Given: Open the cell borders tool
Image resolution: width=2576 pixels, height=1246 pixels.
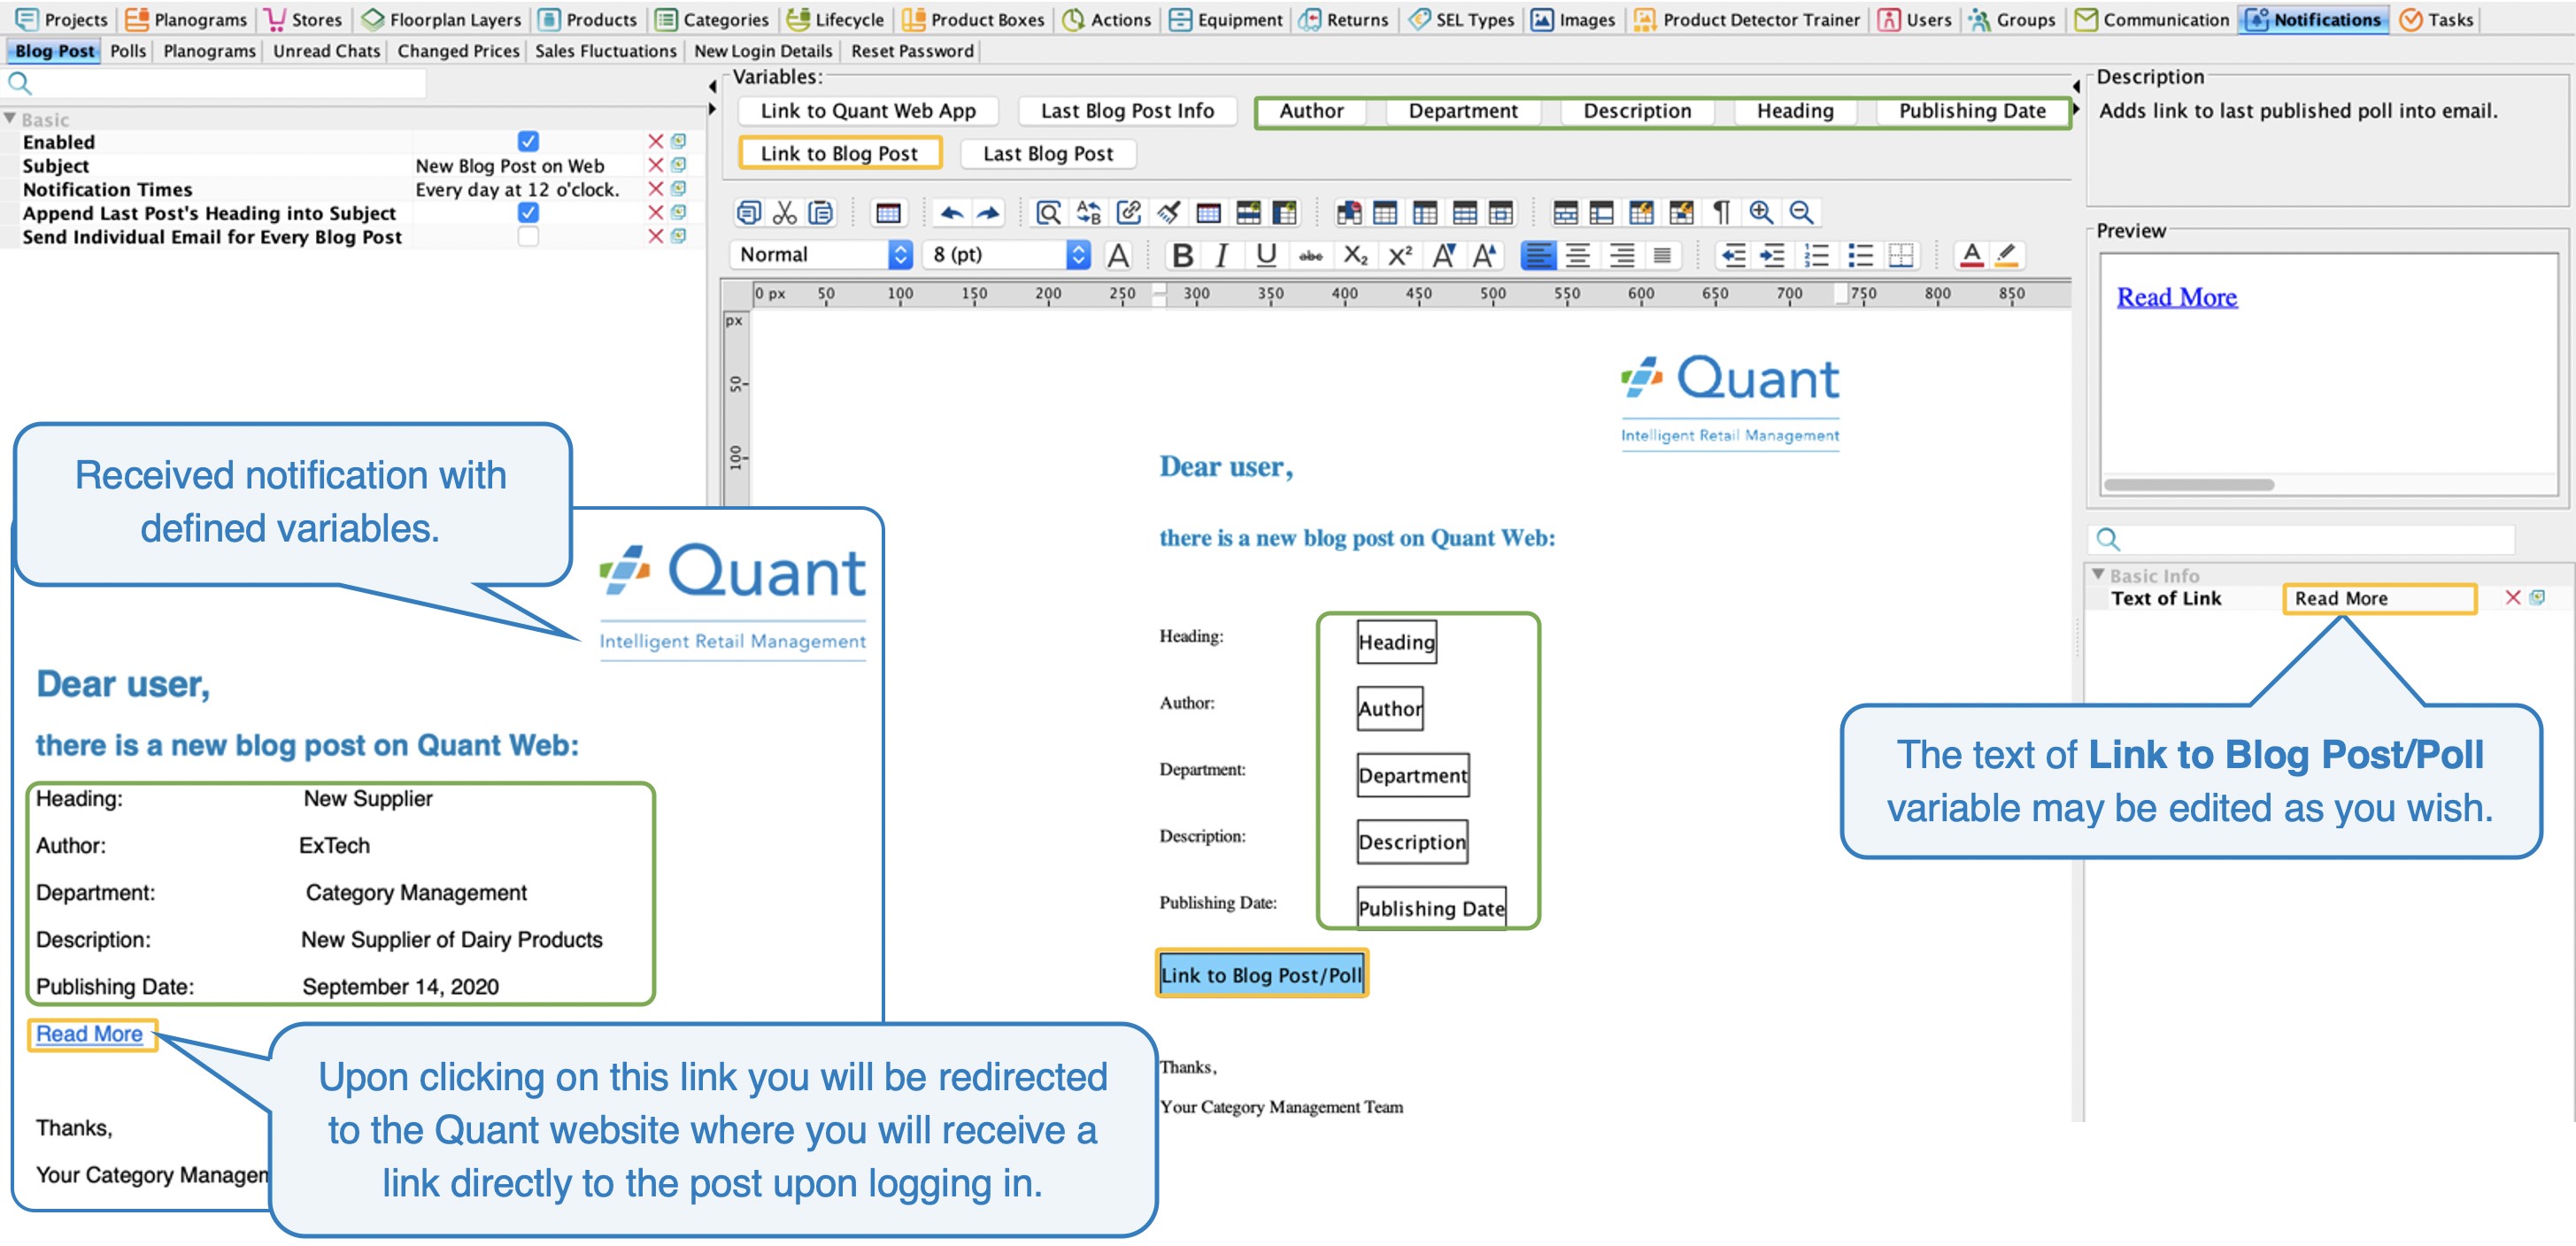Looking at the screenshot, I should (1901, 256).
